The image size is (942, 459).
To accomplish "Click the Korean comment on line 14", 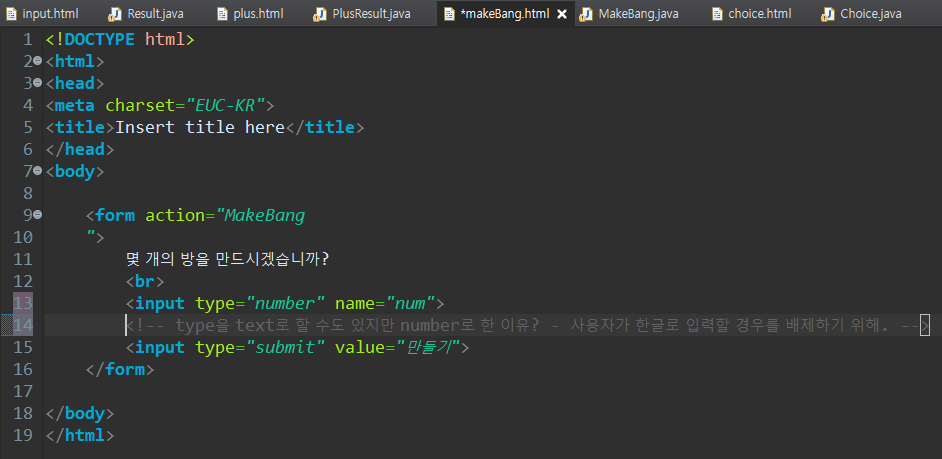I will coord(527,325).
